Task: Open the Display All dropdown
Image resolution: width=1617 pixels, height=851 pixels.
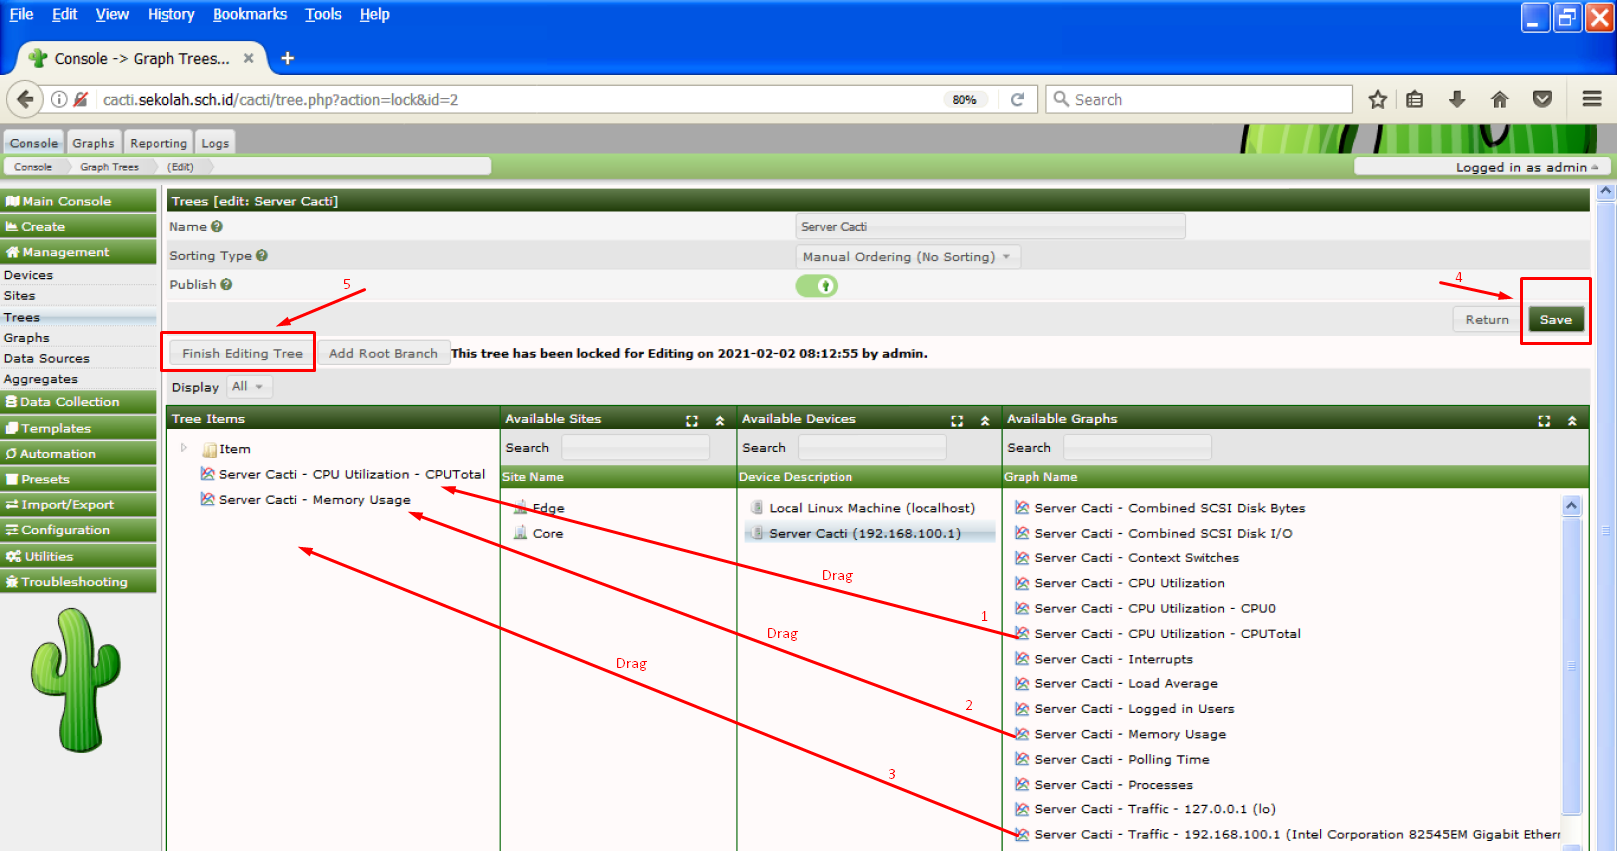Action: pos(247,387)
